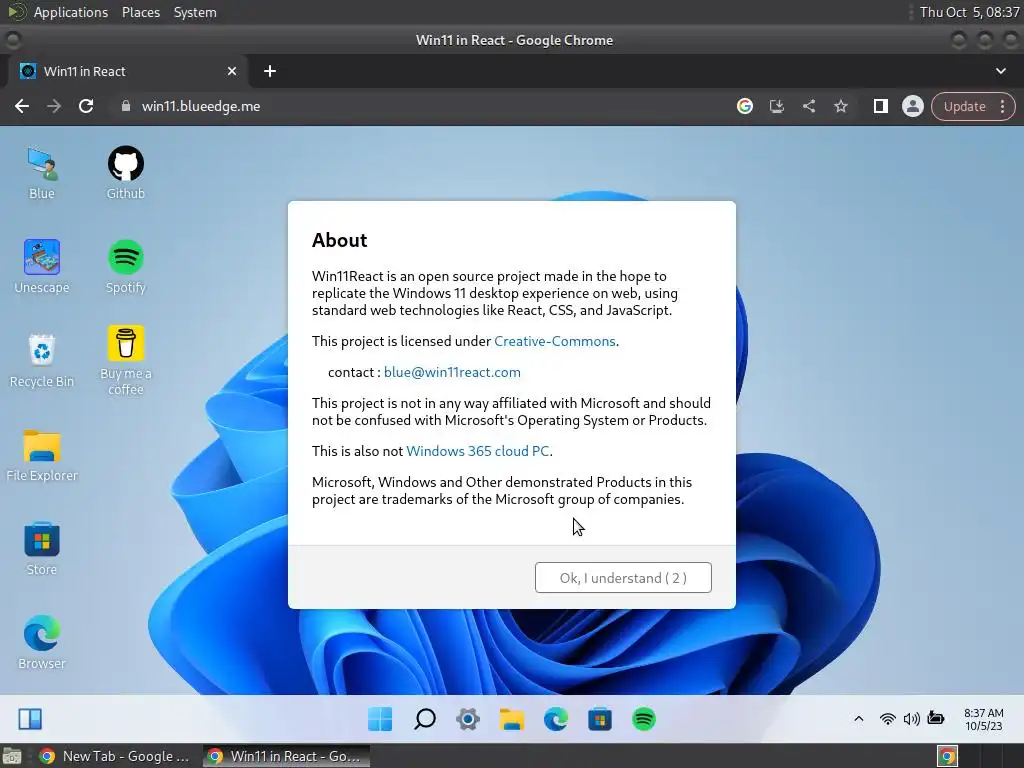Reload the Chrome page

click(86, 106)
